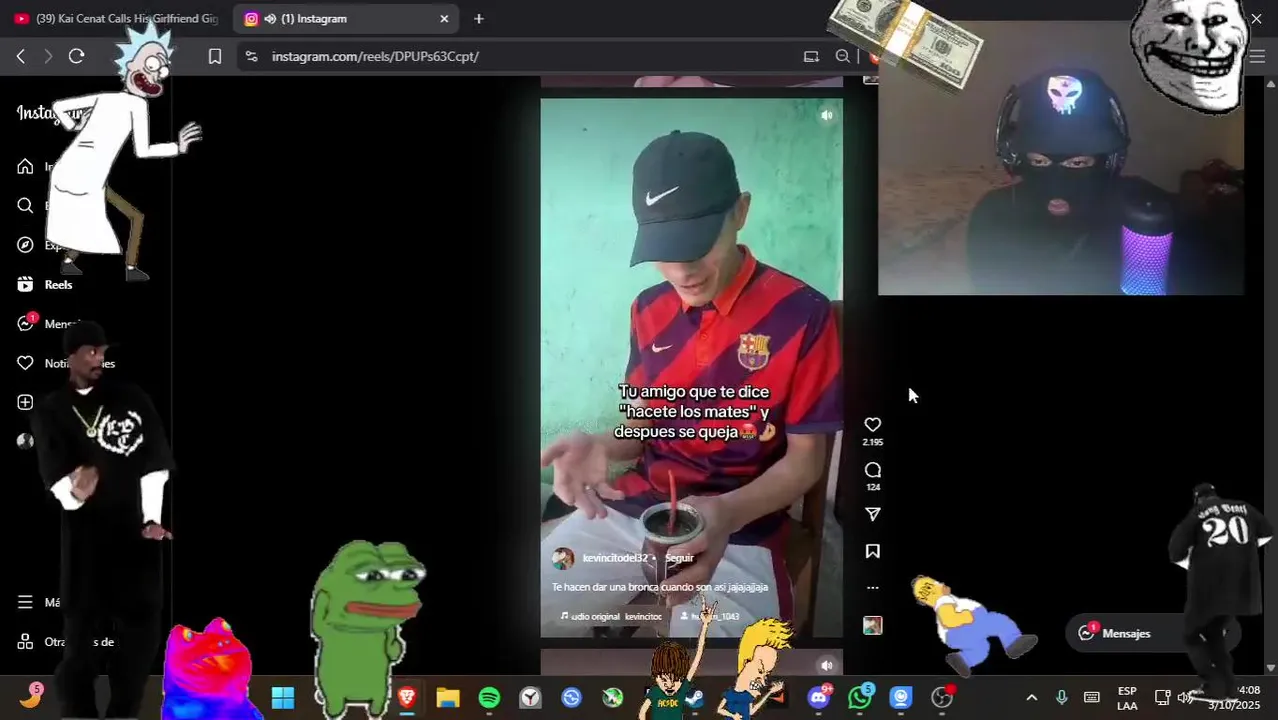Viewport: 1278px width, 720px height.
Task: Reload the Instagram page
Action: tap(76, 56)
